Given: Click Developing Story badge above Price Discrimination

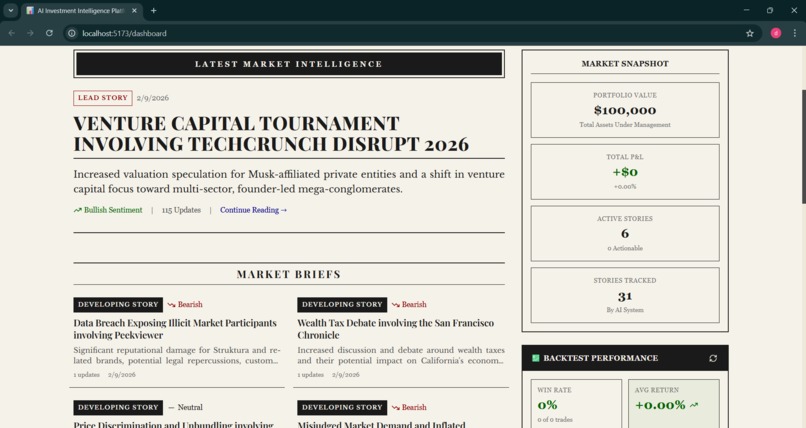Looking at the screenshot, I should tap(118, 407).
